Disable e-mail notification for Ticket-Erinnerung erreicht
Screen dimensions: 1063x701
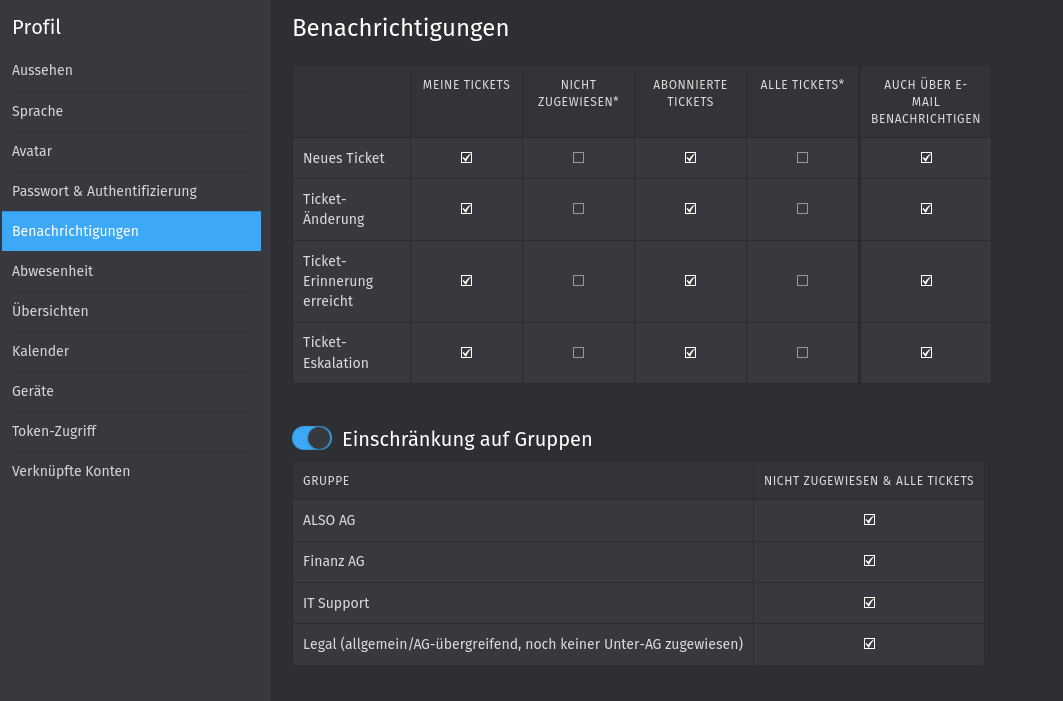click(x=926, y=281)
